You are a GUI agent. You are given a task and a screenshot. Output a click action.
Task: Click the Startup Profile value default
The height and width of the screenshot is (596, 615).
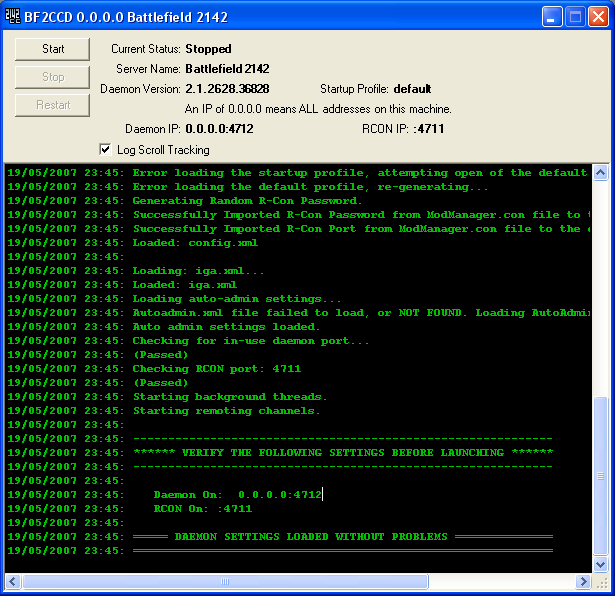coord(412,89)
